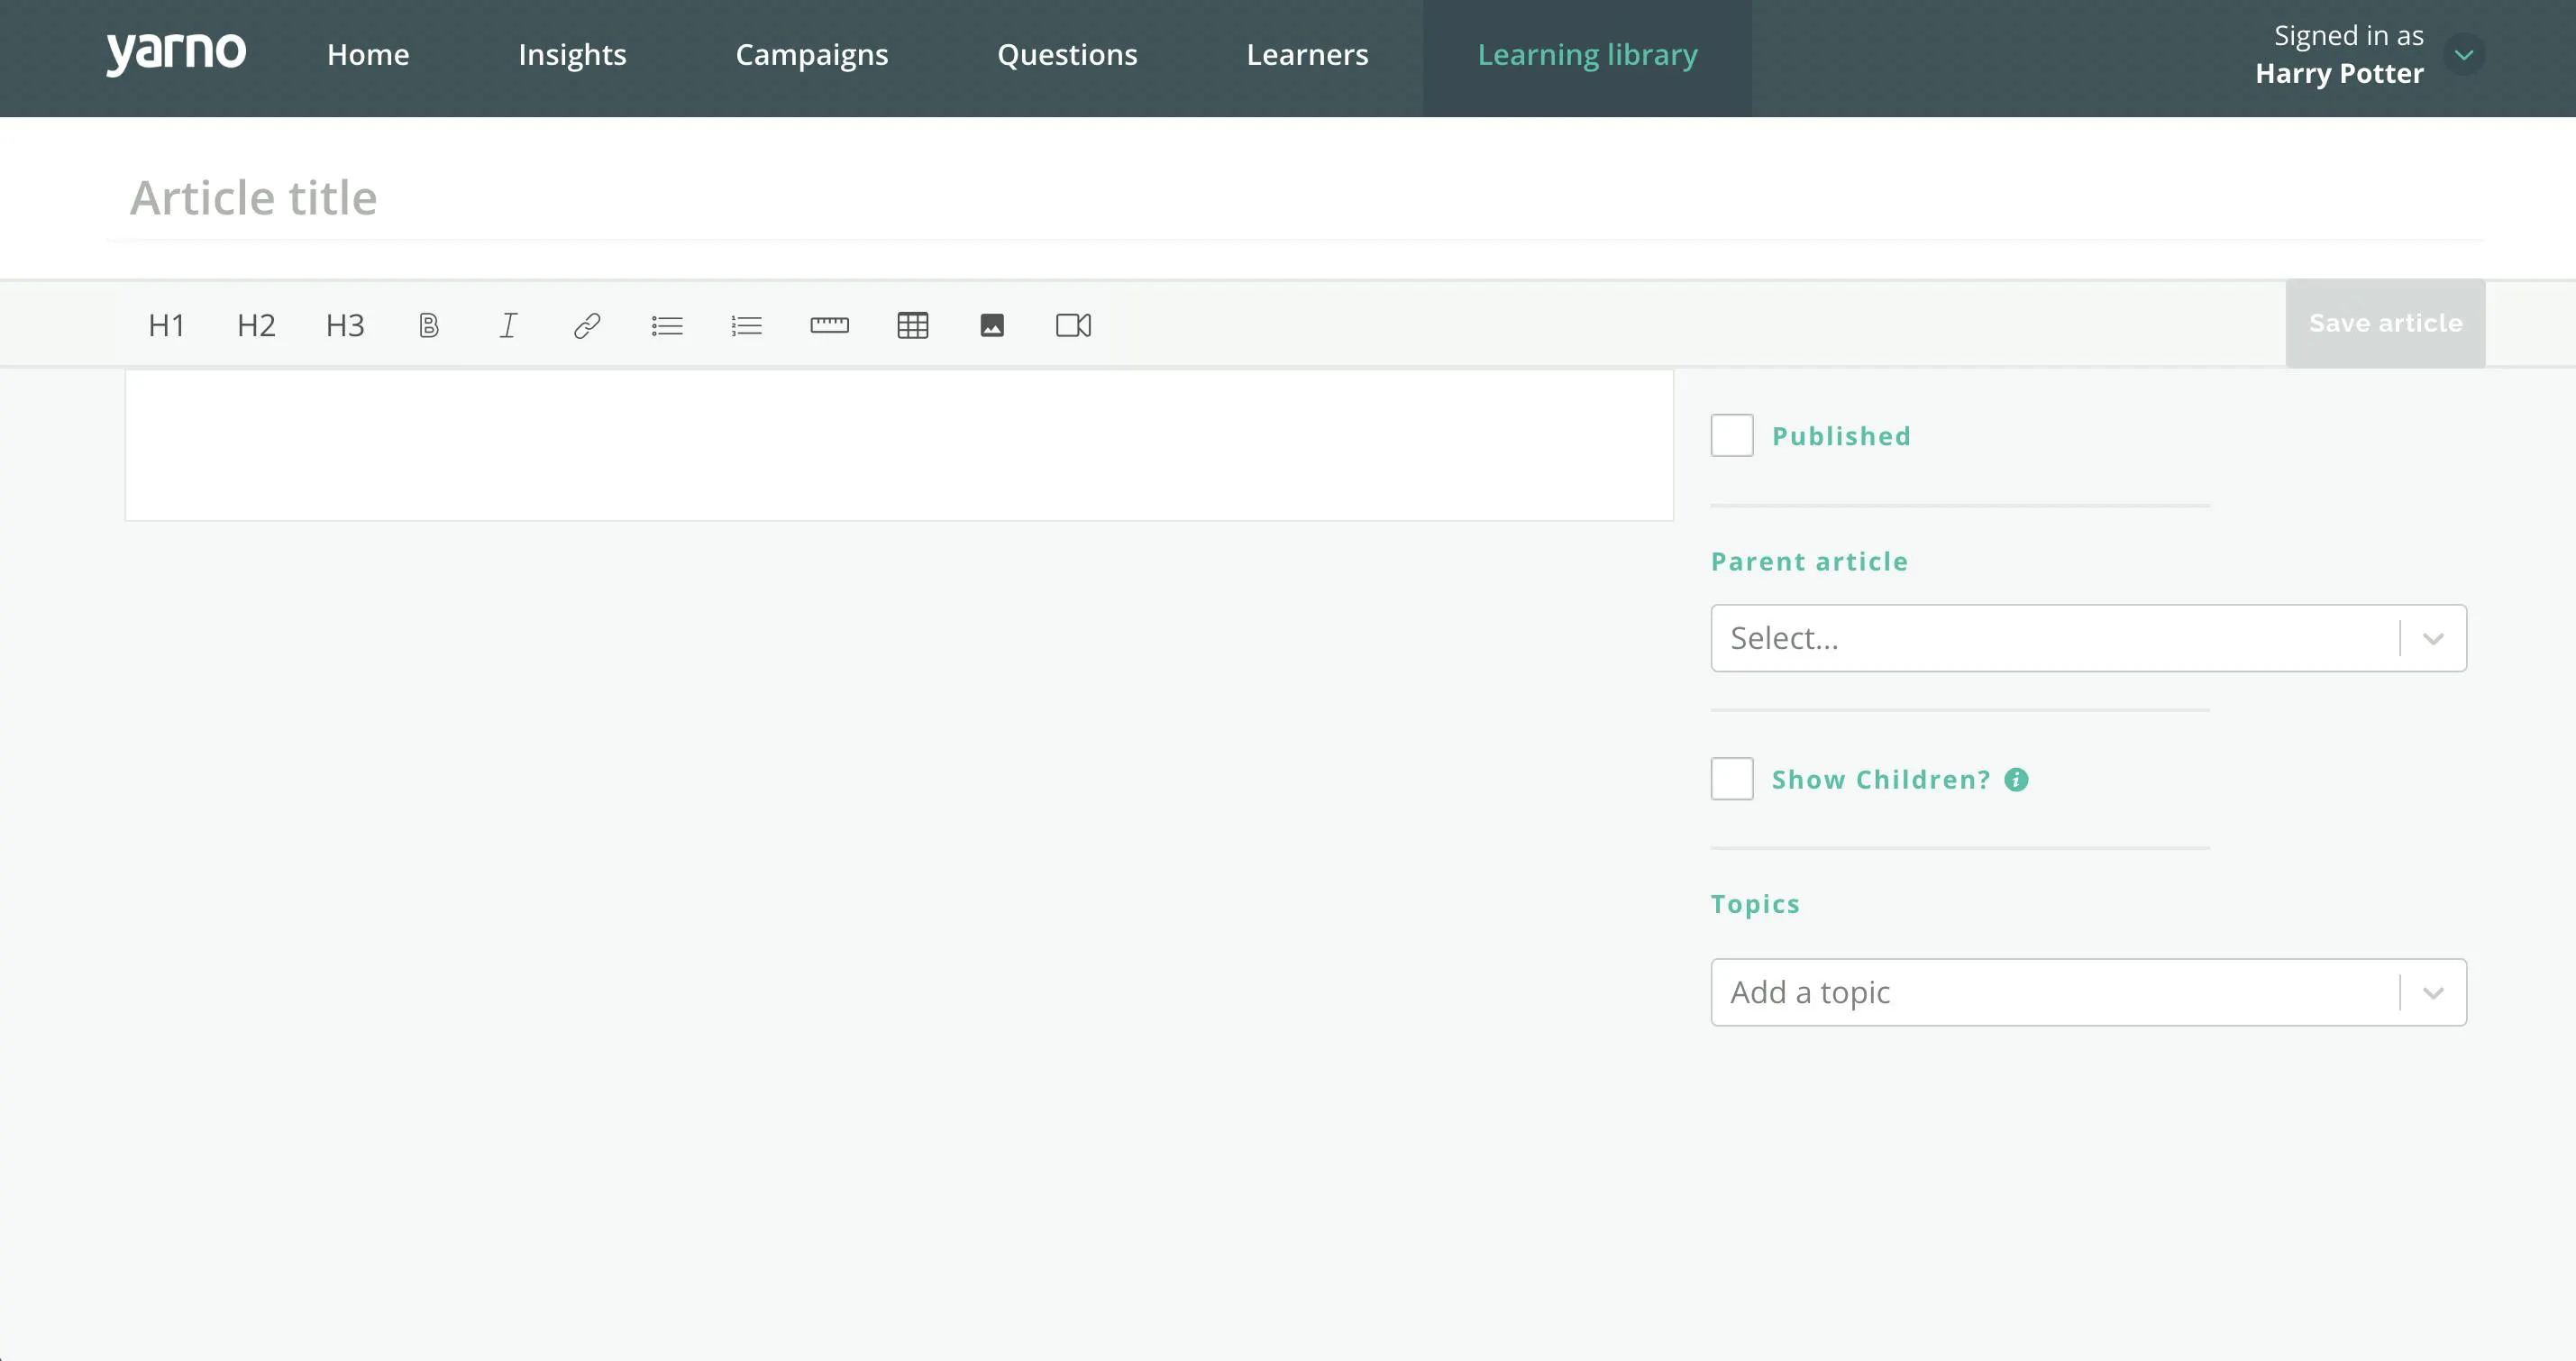The width and height of the screenshot is (2576, 1361).
Task: Open the Parent article Select dropdown
Action: 2088,638
